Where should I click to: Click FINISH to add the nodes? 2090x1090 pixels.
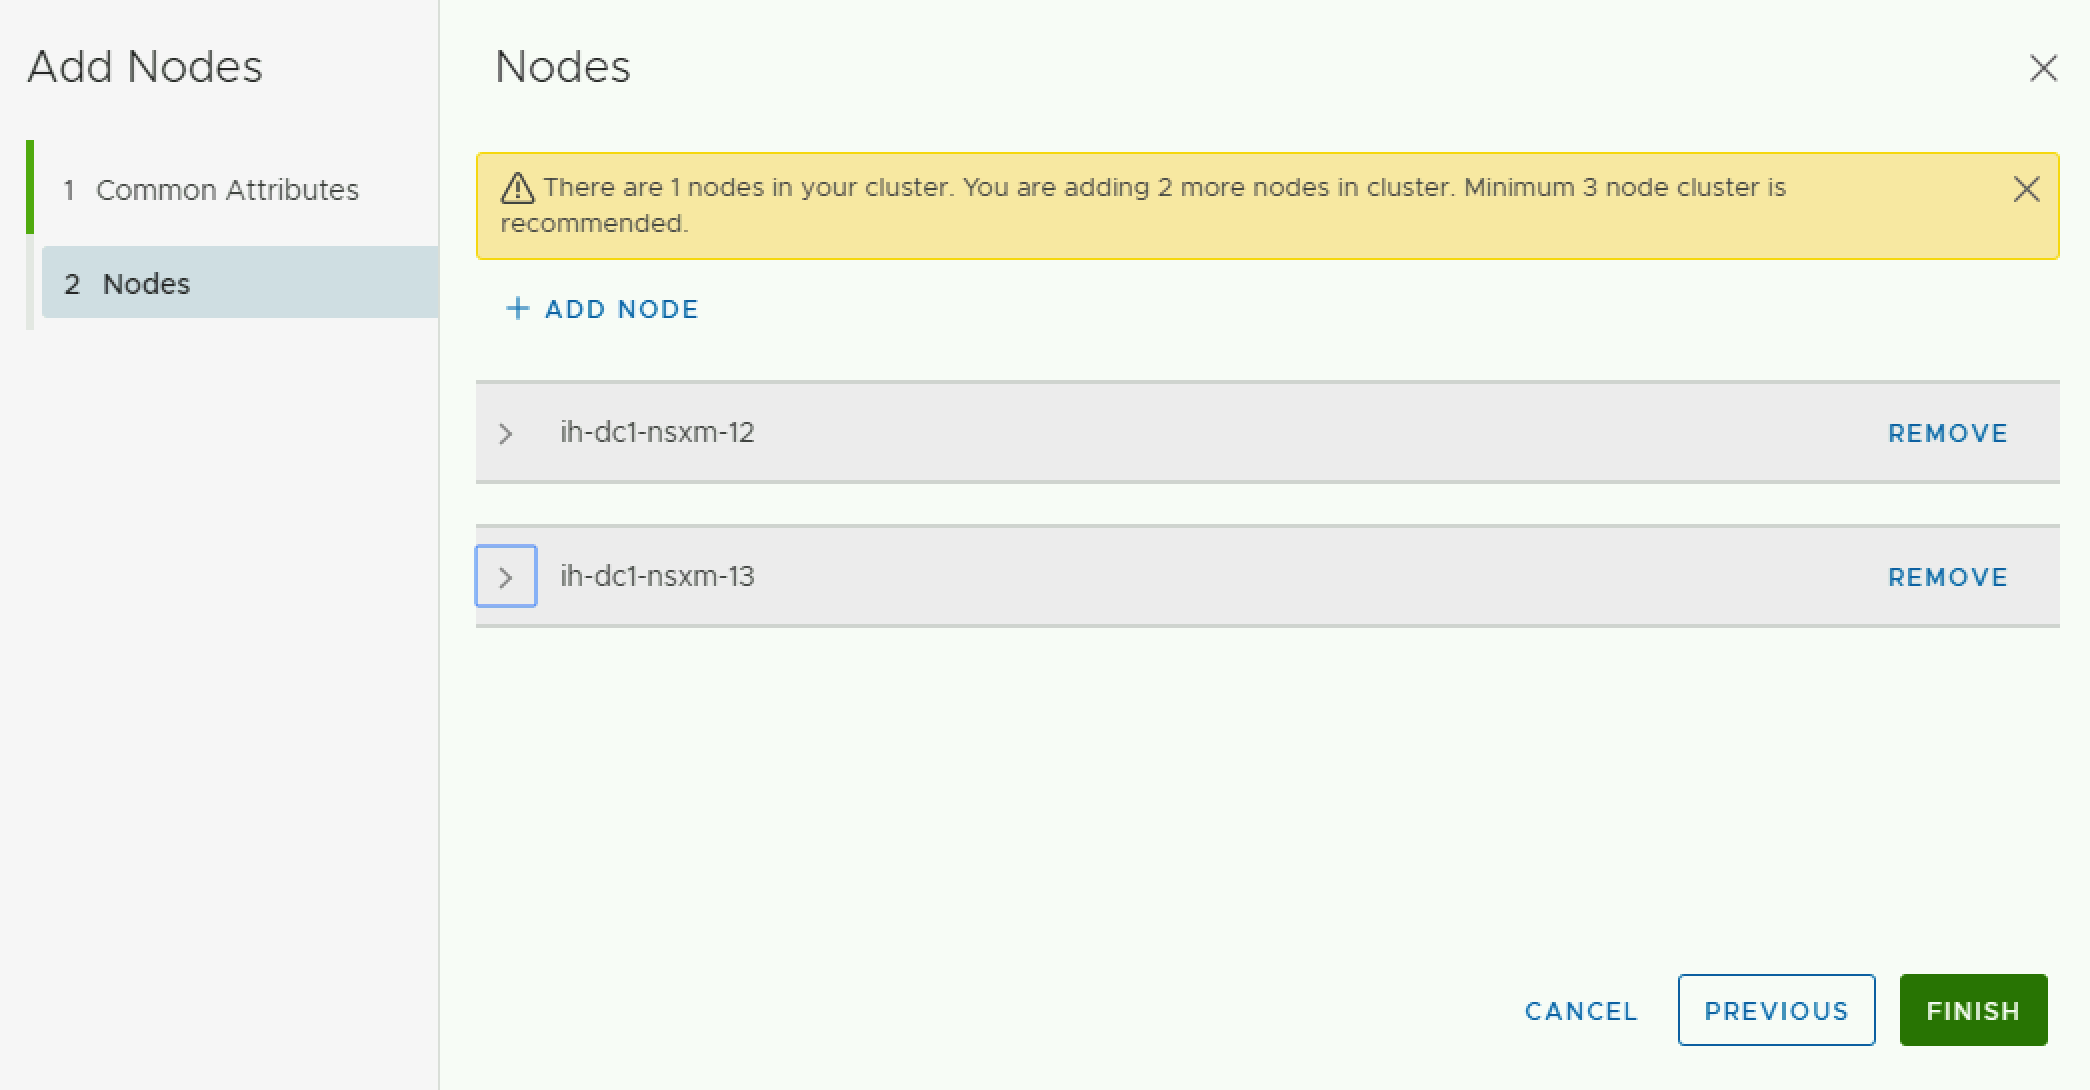click(1973, 1011)
